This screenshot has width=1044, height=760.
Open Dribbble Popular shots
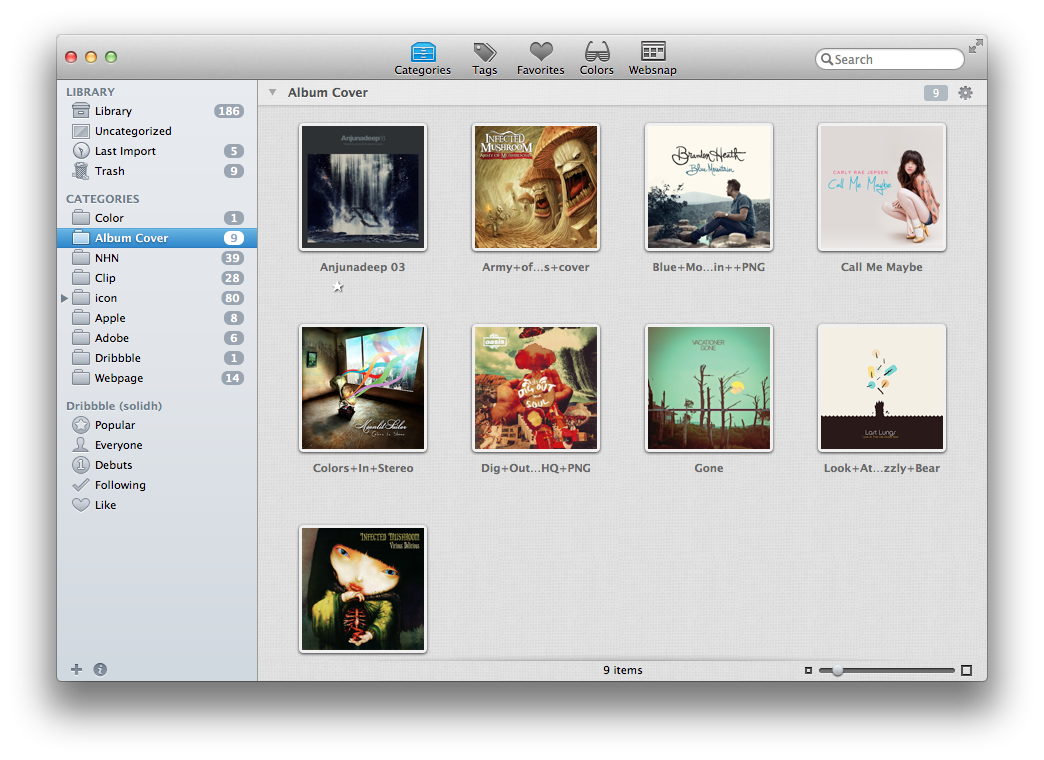tap(157, 425)
